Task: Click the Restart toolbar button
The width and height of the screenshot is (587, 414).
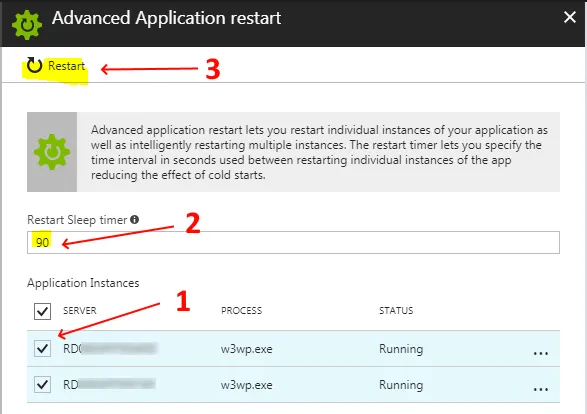Action: (56, 66)
